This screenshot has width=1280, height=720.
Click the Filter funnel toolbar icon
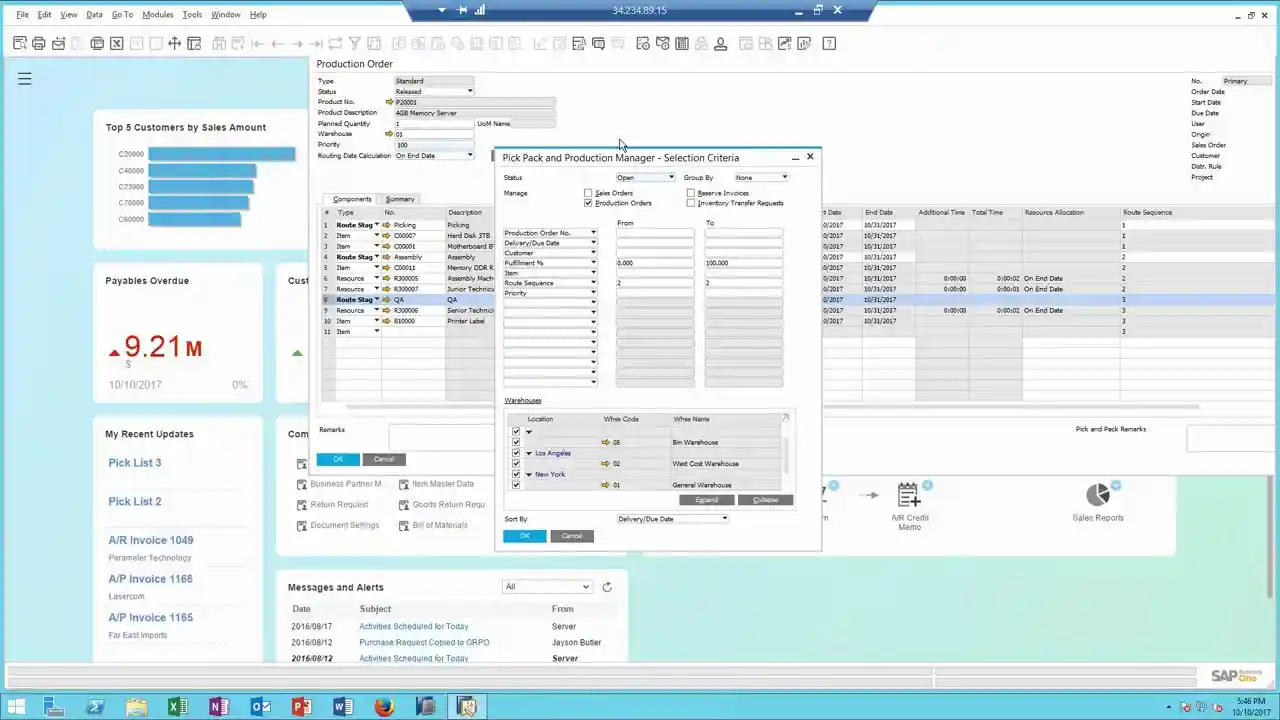pyautogui.click(x=354, y=43)
